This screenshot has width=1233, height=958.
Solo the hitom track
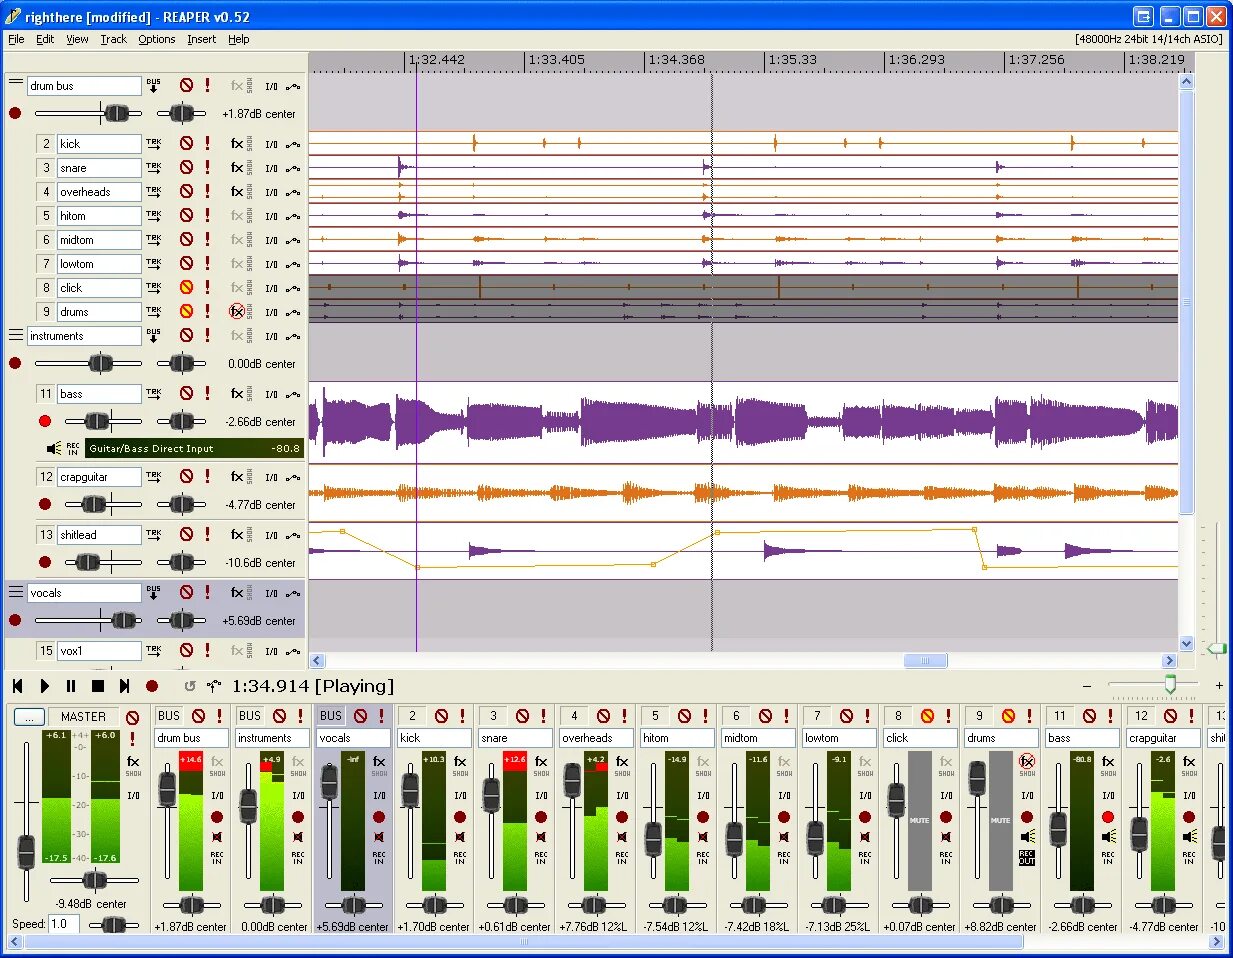pos(207,216)
